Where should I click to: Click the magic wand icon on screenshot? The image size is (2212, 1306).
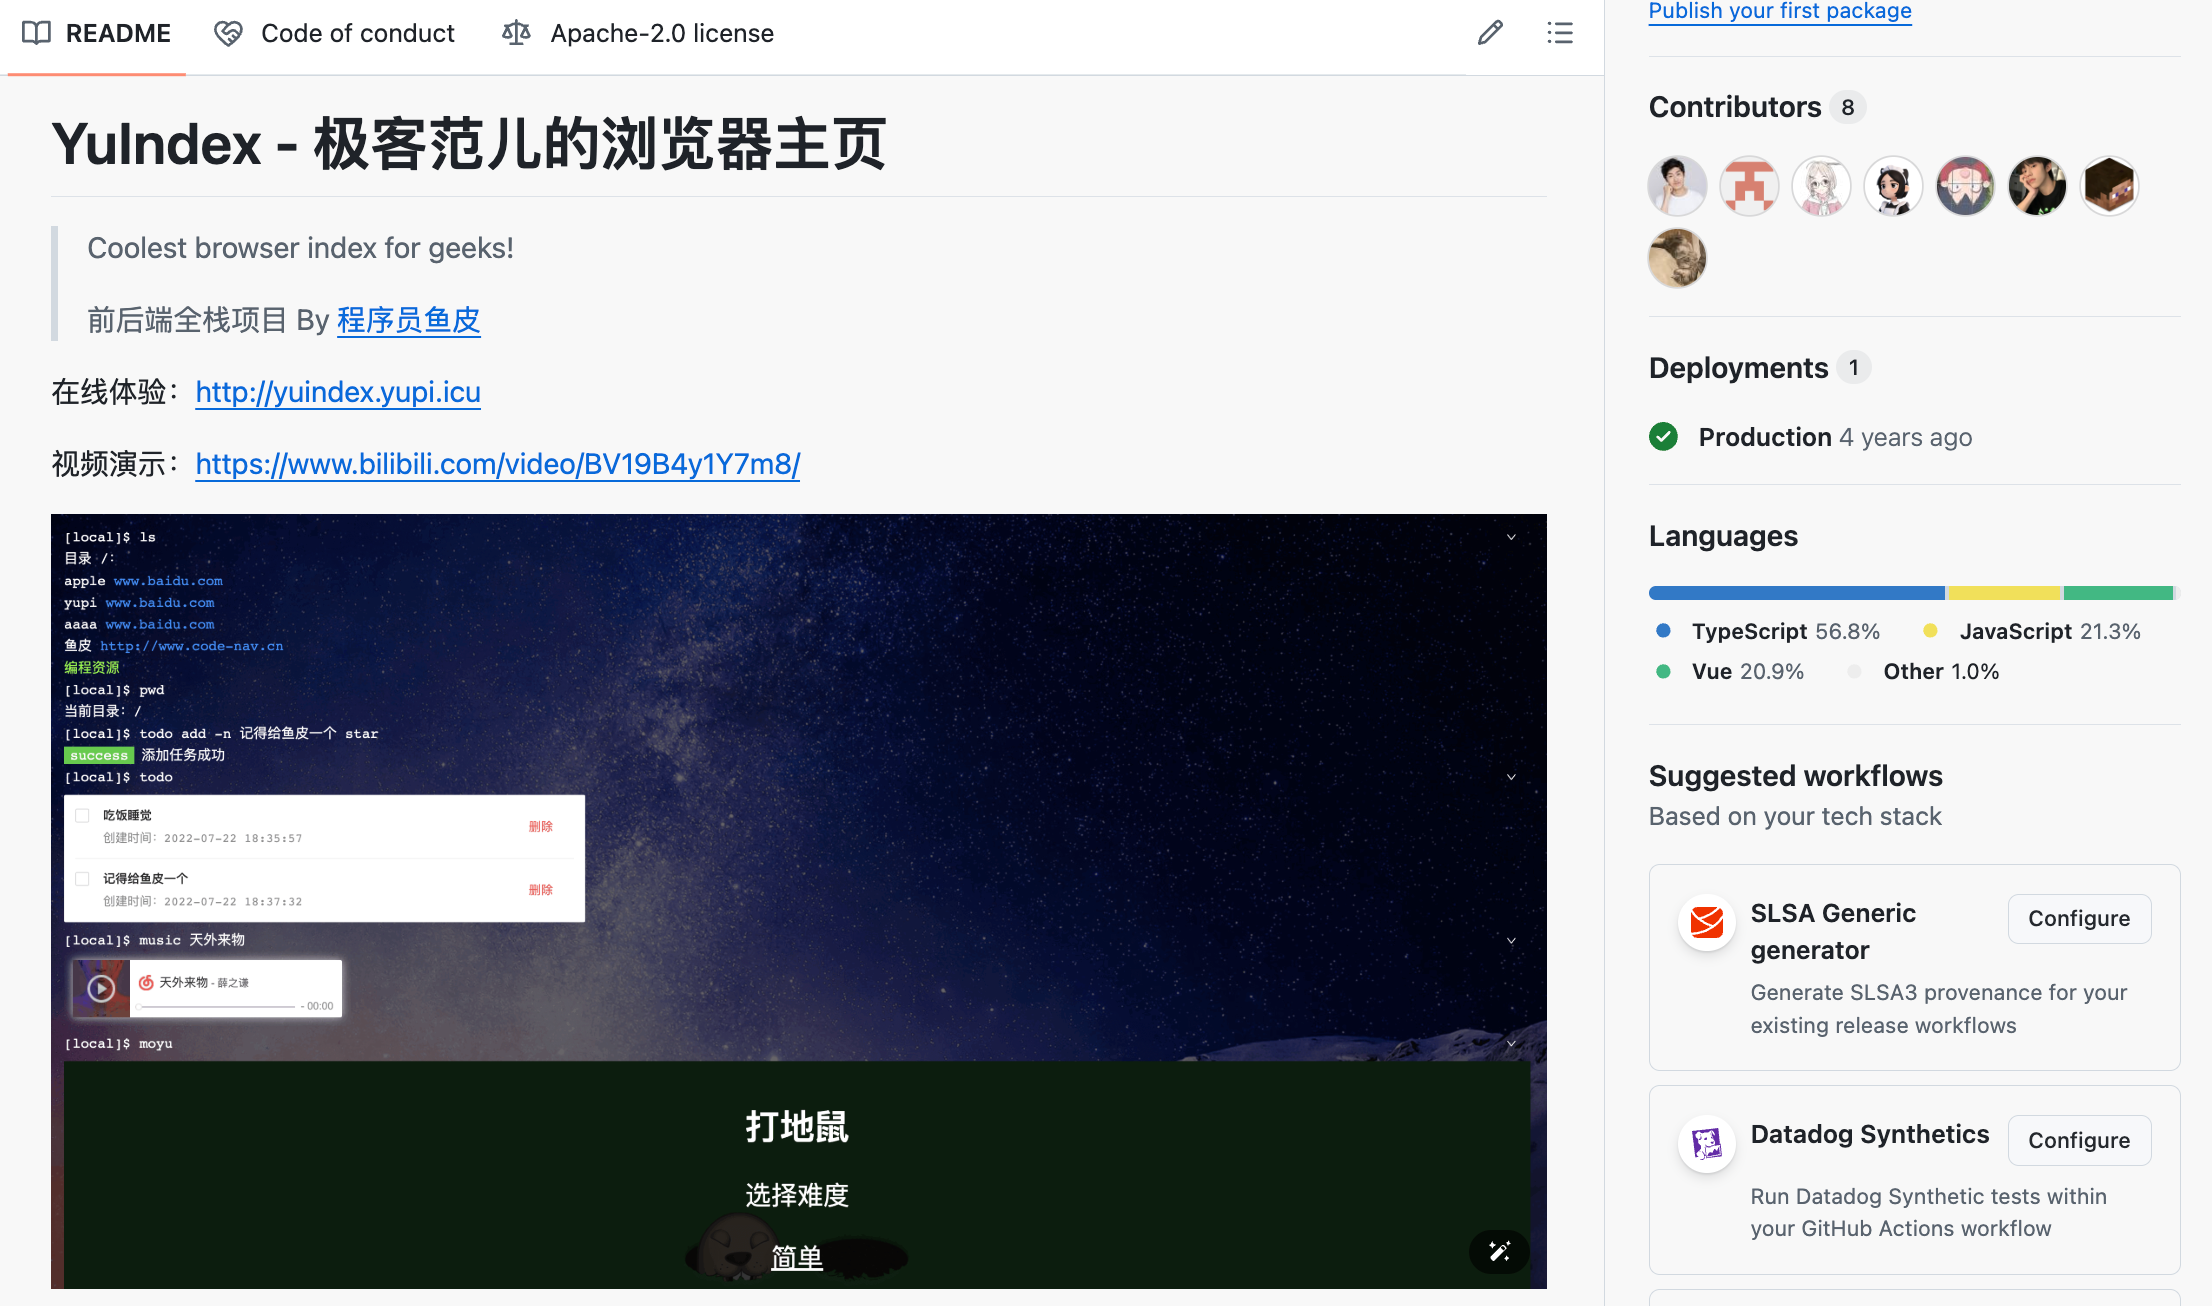1499,1251
